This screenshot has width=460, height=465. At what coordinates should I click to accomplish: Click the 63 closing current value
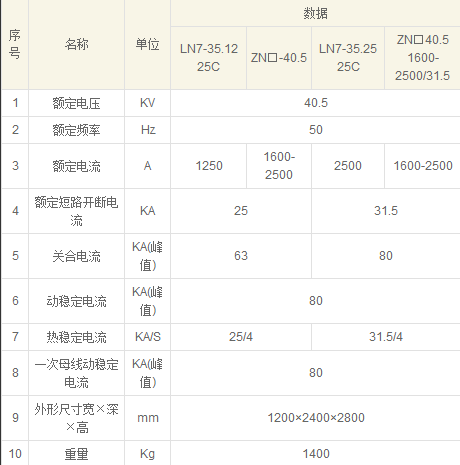pos(241,256)
